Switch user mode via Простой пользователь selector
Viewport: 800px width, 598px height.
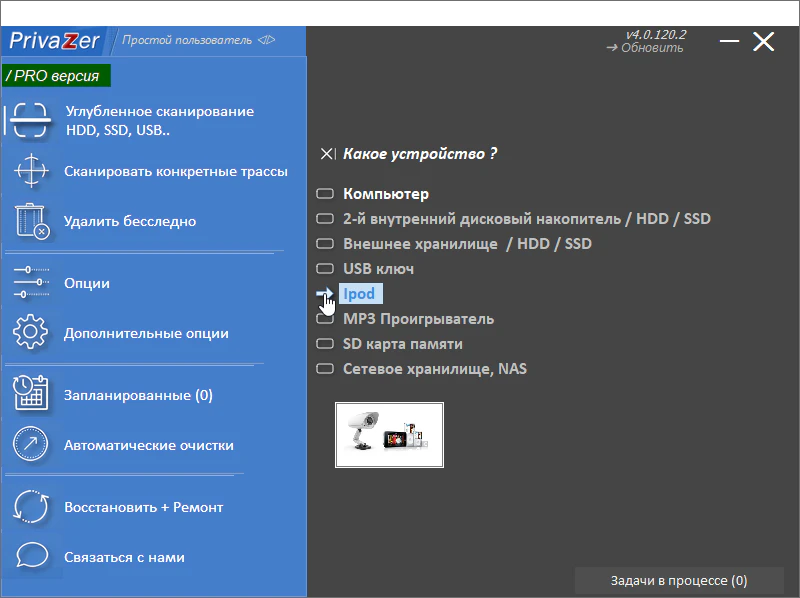point(197,41)
